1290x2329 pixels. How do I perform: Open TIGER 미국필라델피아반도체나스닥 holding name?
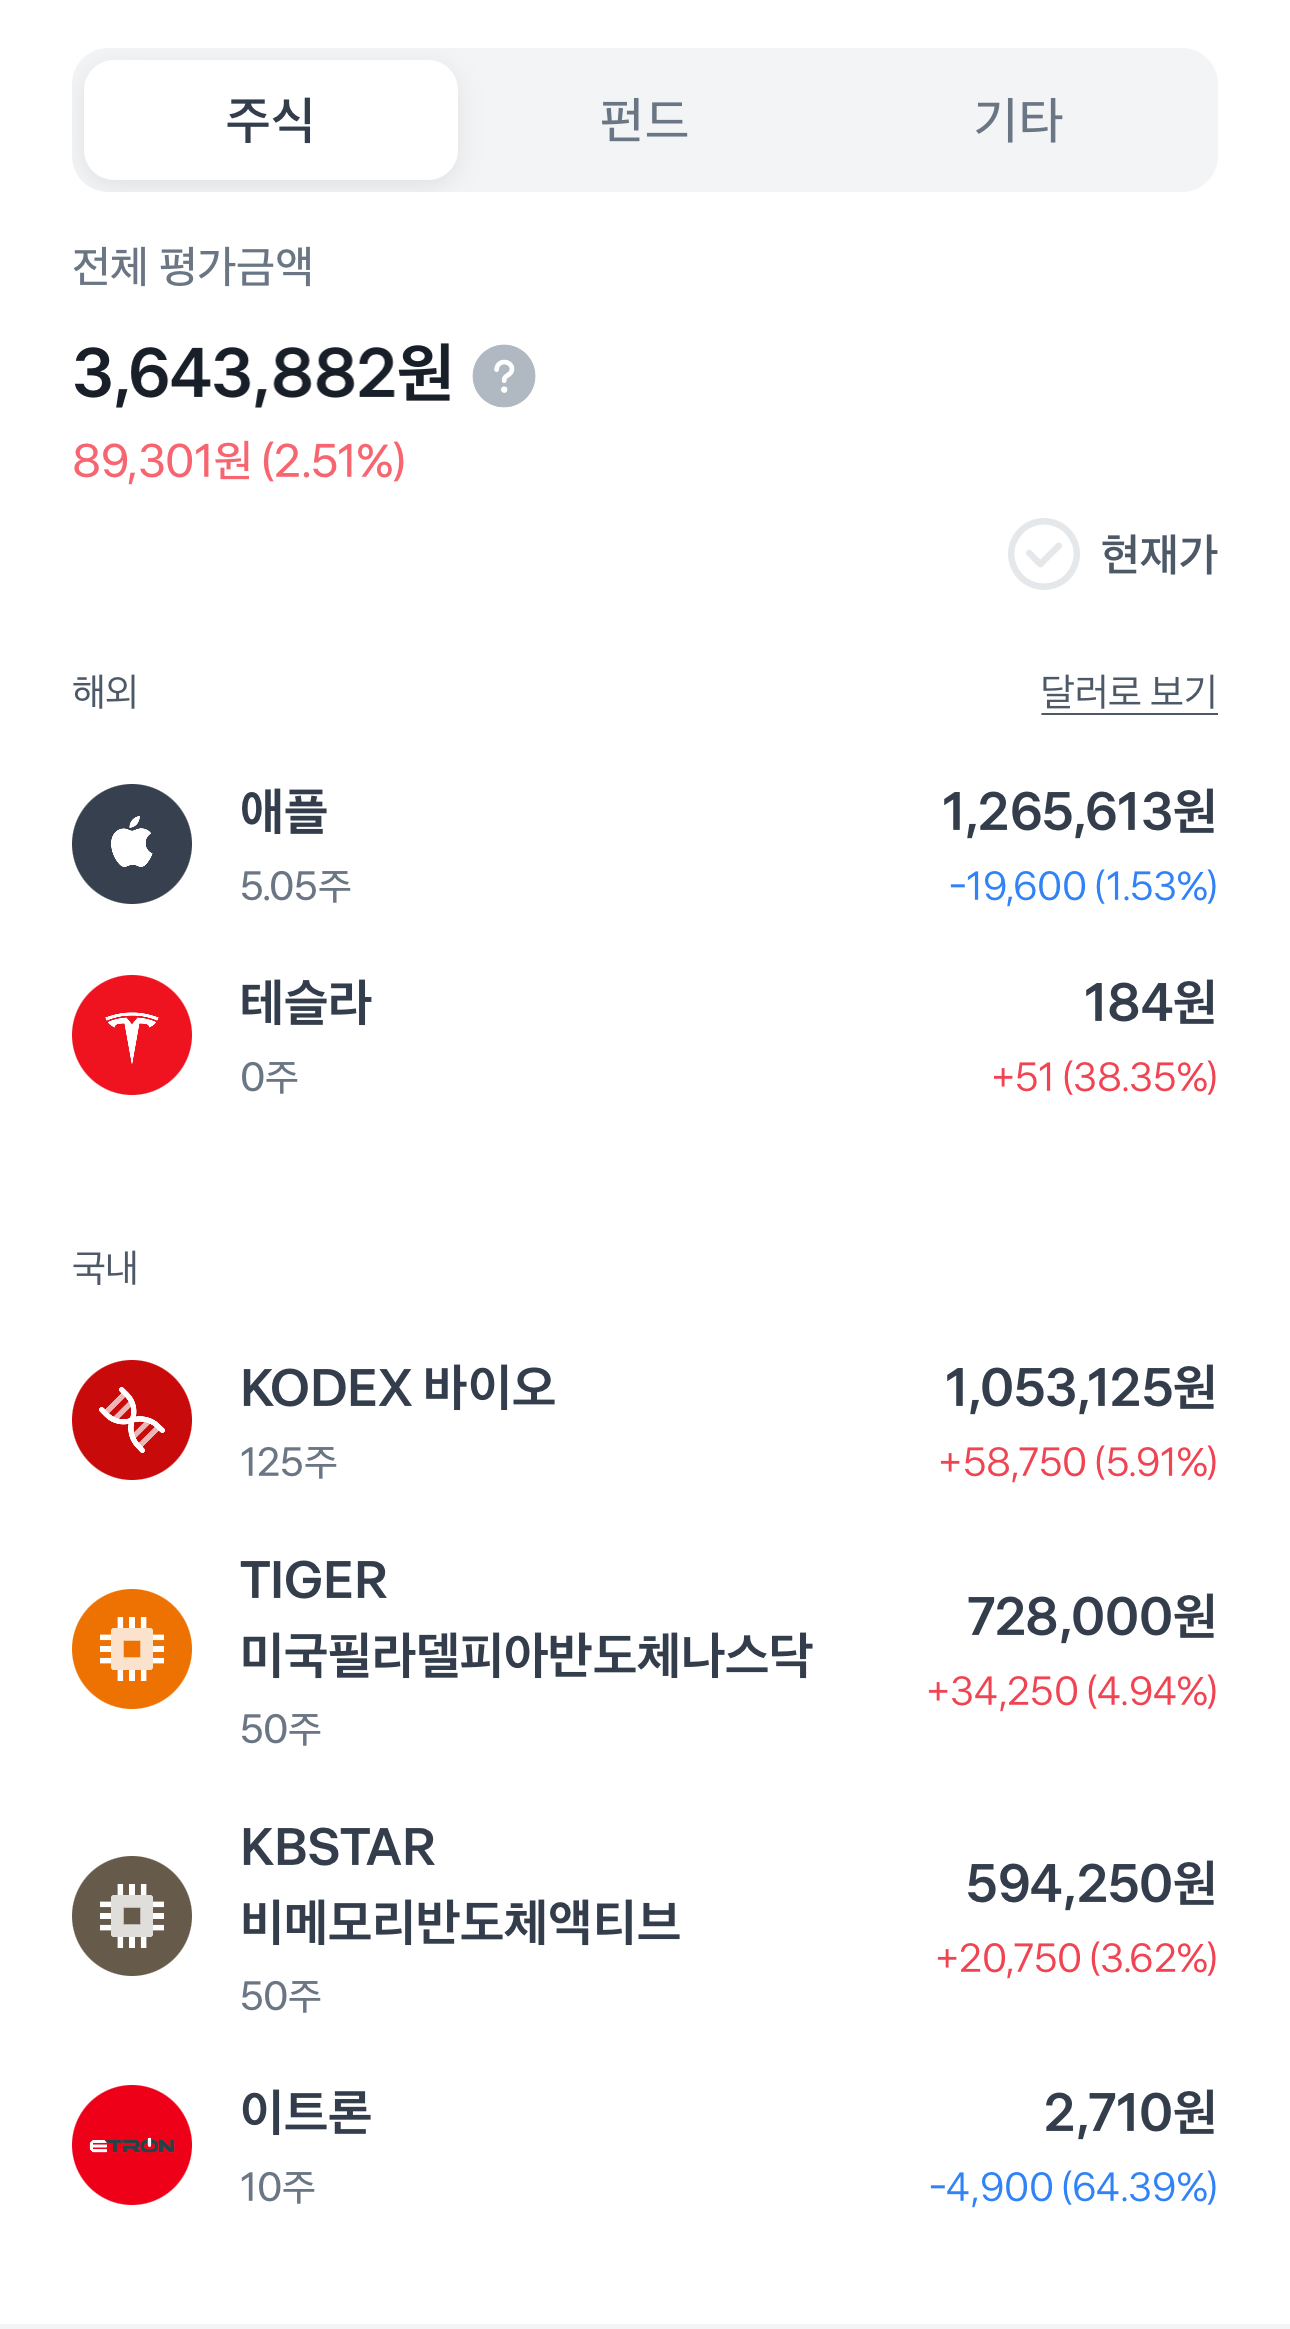pos(526,1618)
